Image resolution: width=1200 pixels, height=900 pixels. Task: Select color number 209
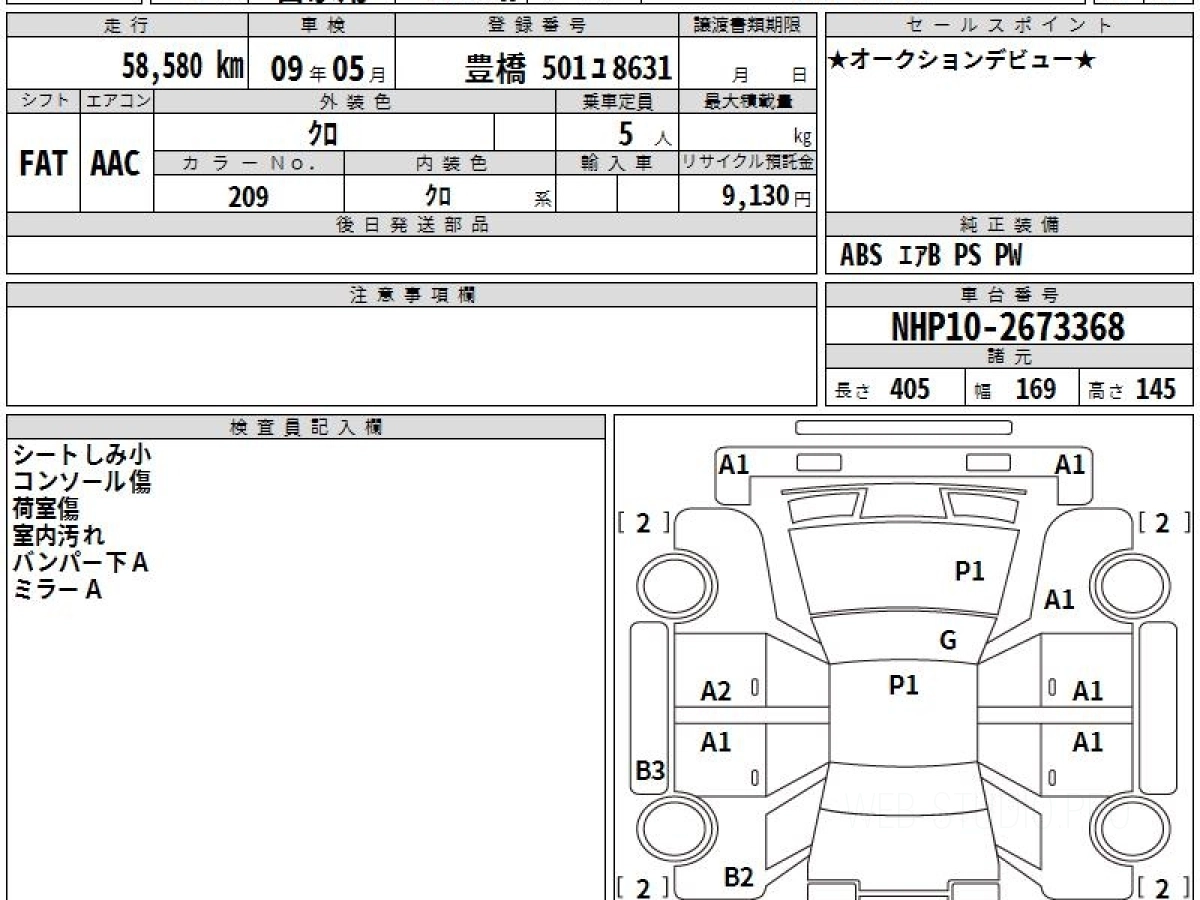click(248, 196)
